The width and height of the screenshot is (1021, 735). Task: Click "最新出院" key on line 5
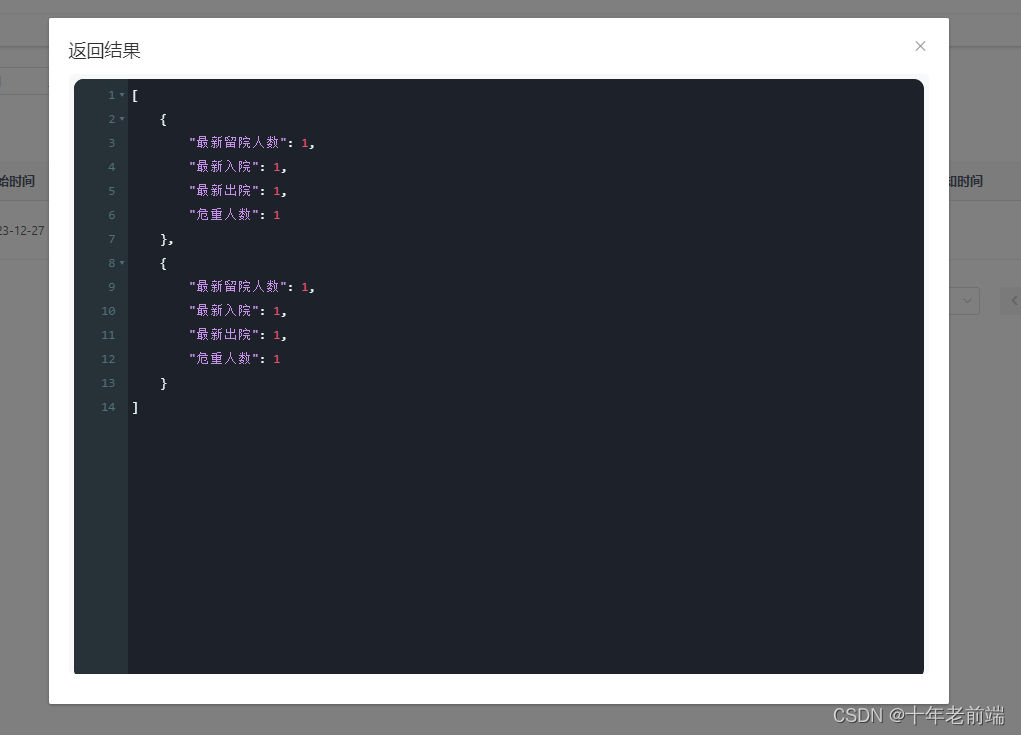223,191
